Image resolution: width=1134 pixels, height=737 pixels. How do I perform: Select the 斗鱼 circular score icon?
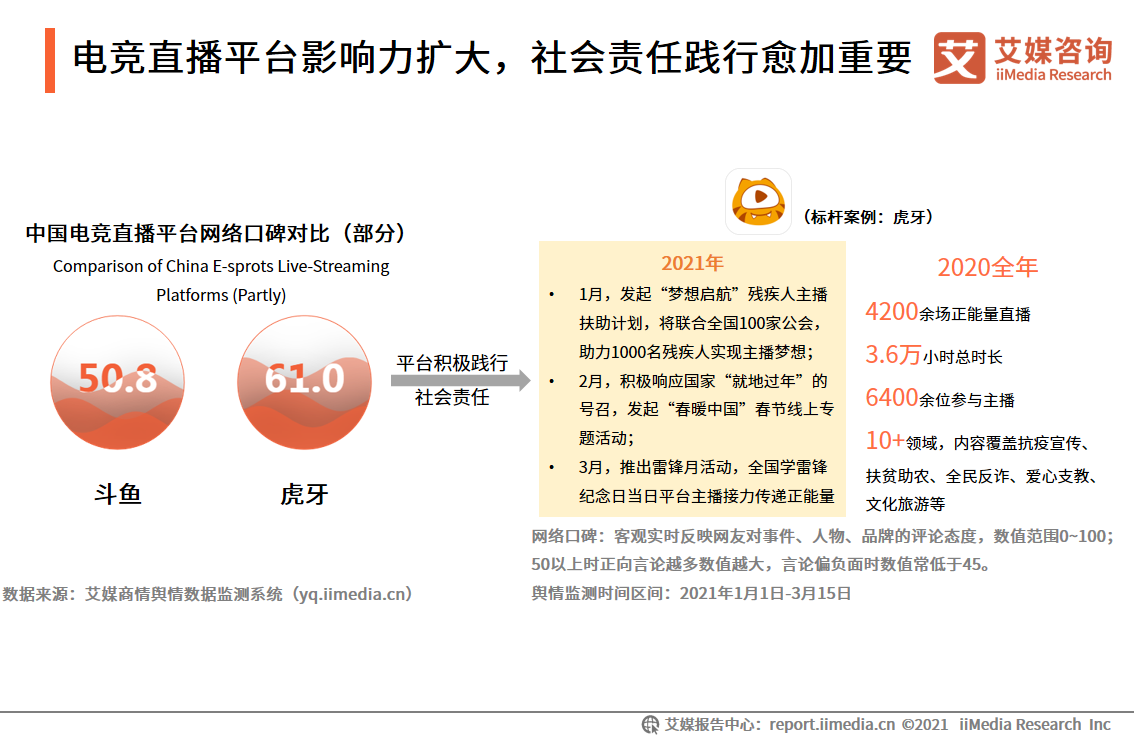coord(117,383)
